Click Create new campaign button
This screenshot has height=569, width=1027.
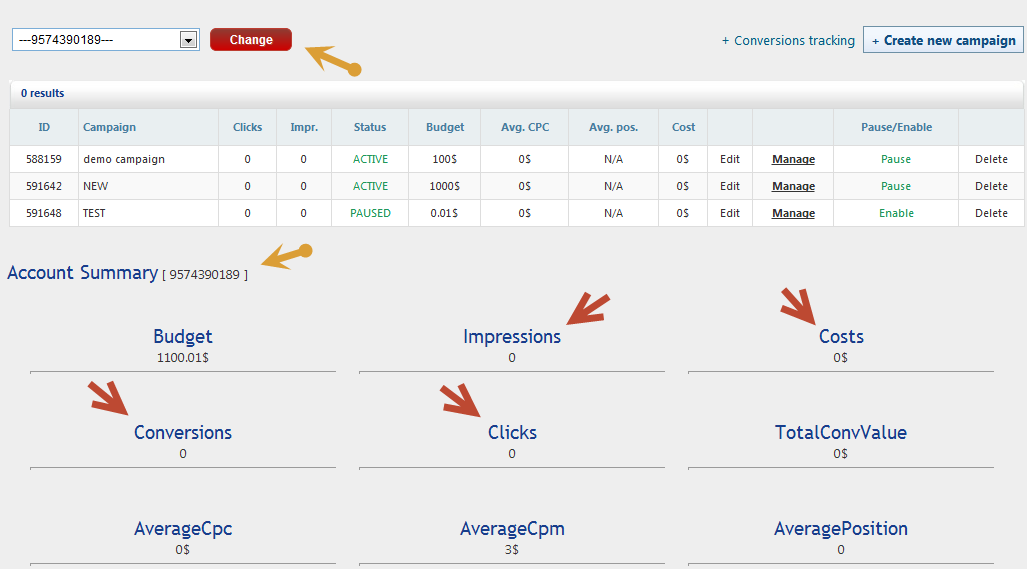943,41
